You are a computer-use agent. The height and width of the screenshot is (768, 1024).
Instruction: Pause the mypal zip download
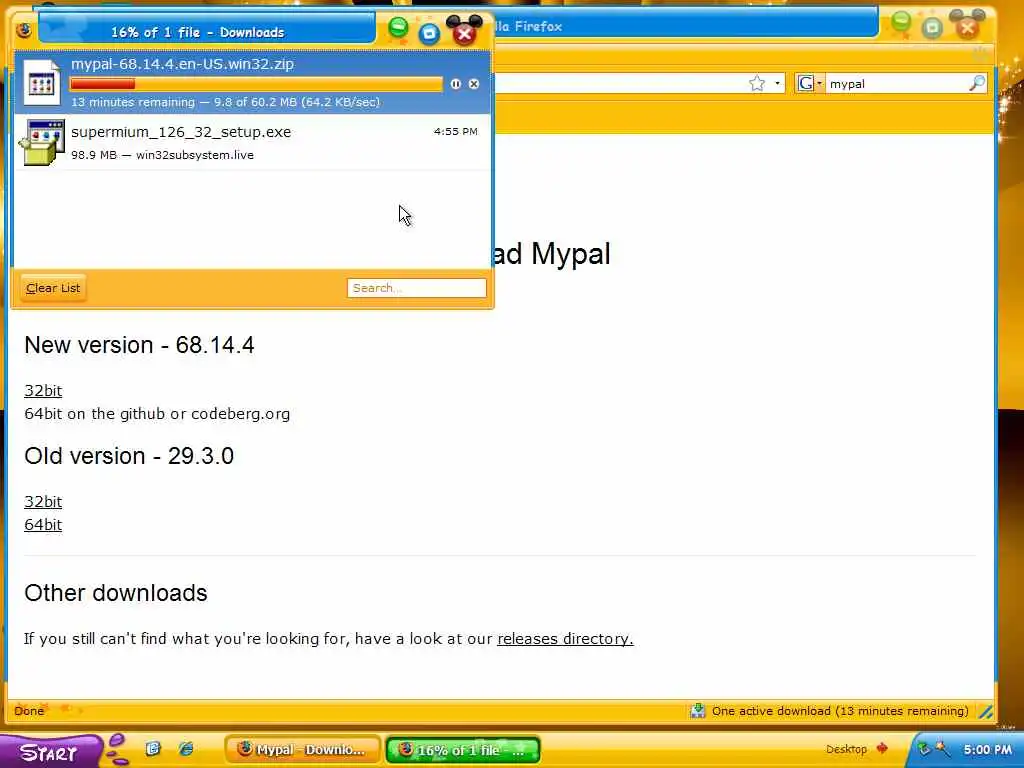coord(455,84)
